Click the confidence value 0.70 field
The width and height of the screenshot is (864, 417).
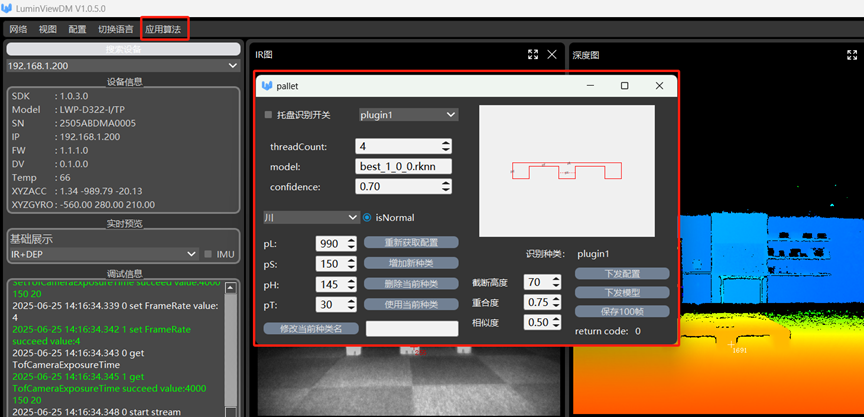point(398,187)
